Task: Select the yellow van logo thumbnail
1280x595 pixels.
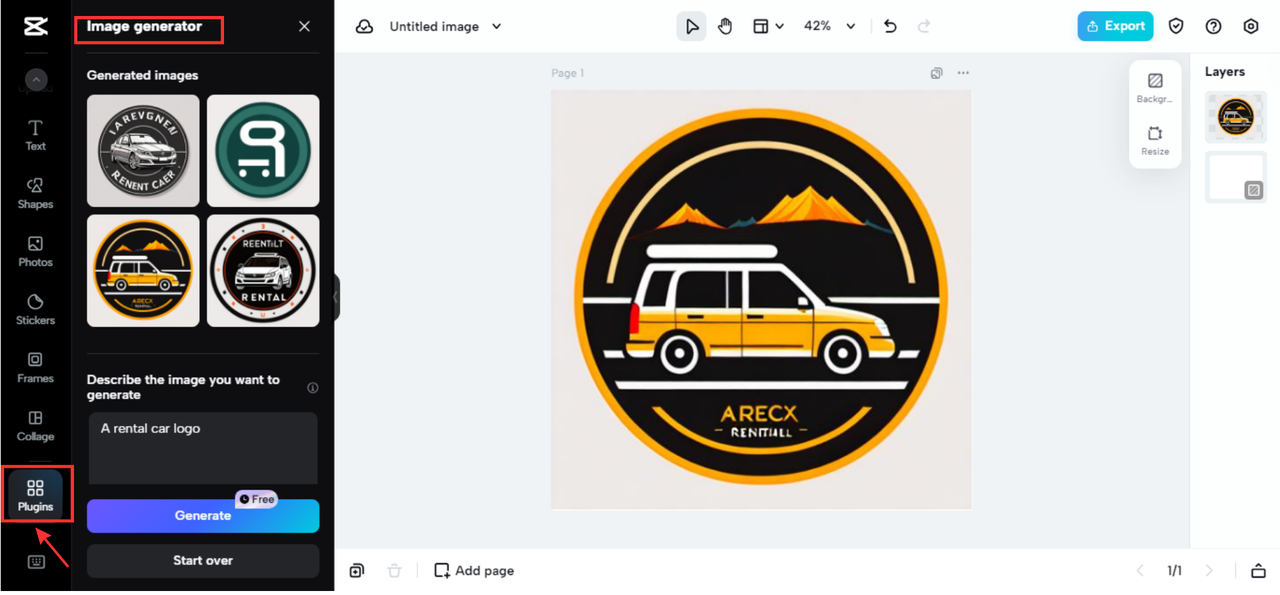Action: tap(143, 271)
